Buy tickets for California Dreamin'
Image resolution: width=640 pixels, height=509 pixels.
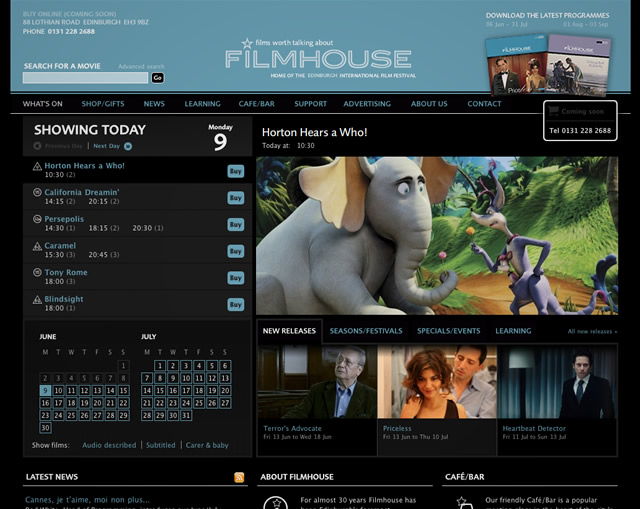[x=236, y=198]
